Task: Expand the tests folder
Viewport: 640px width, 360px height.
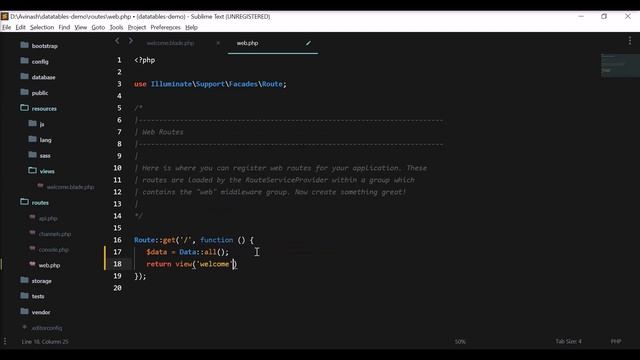Action: coord(24,296)
